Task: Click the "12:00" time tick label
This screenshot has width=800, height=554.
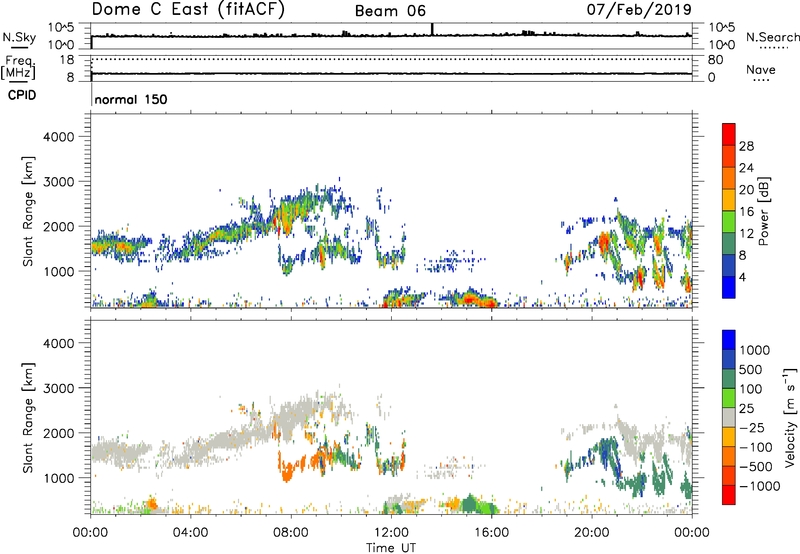Action: click(x=391, y=533)
